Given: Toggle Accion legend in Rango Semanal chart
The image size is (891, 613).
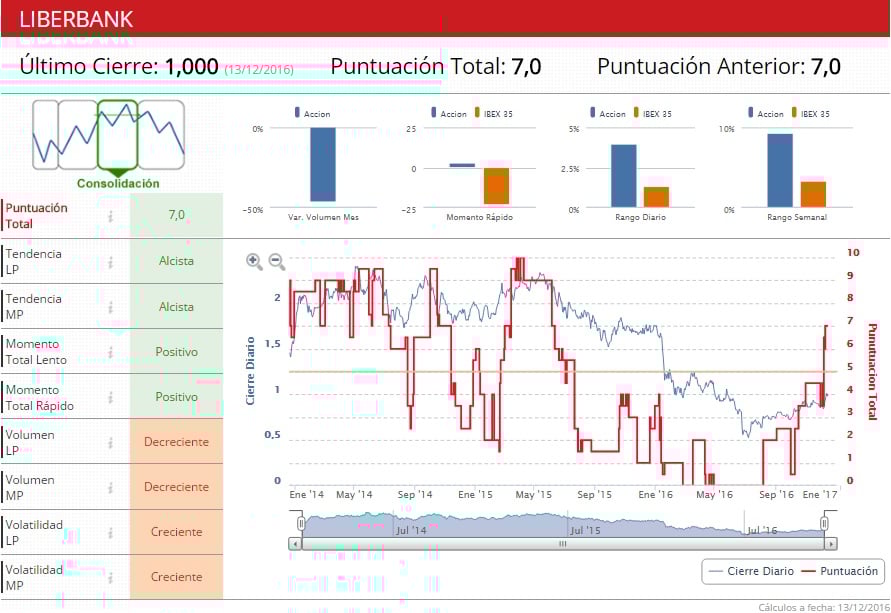Looking at the screenshot, I should pyautogui.click(x=765, y=113).
